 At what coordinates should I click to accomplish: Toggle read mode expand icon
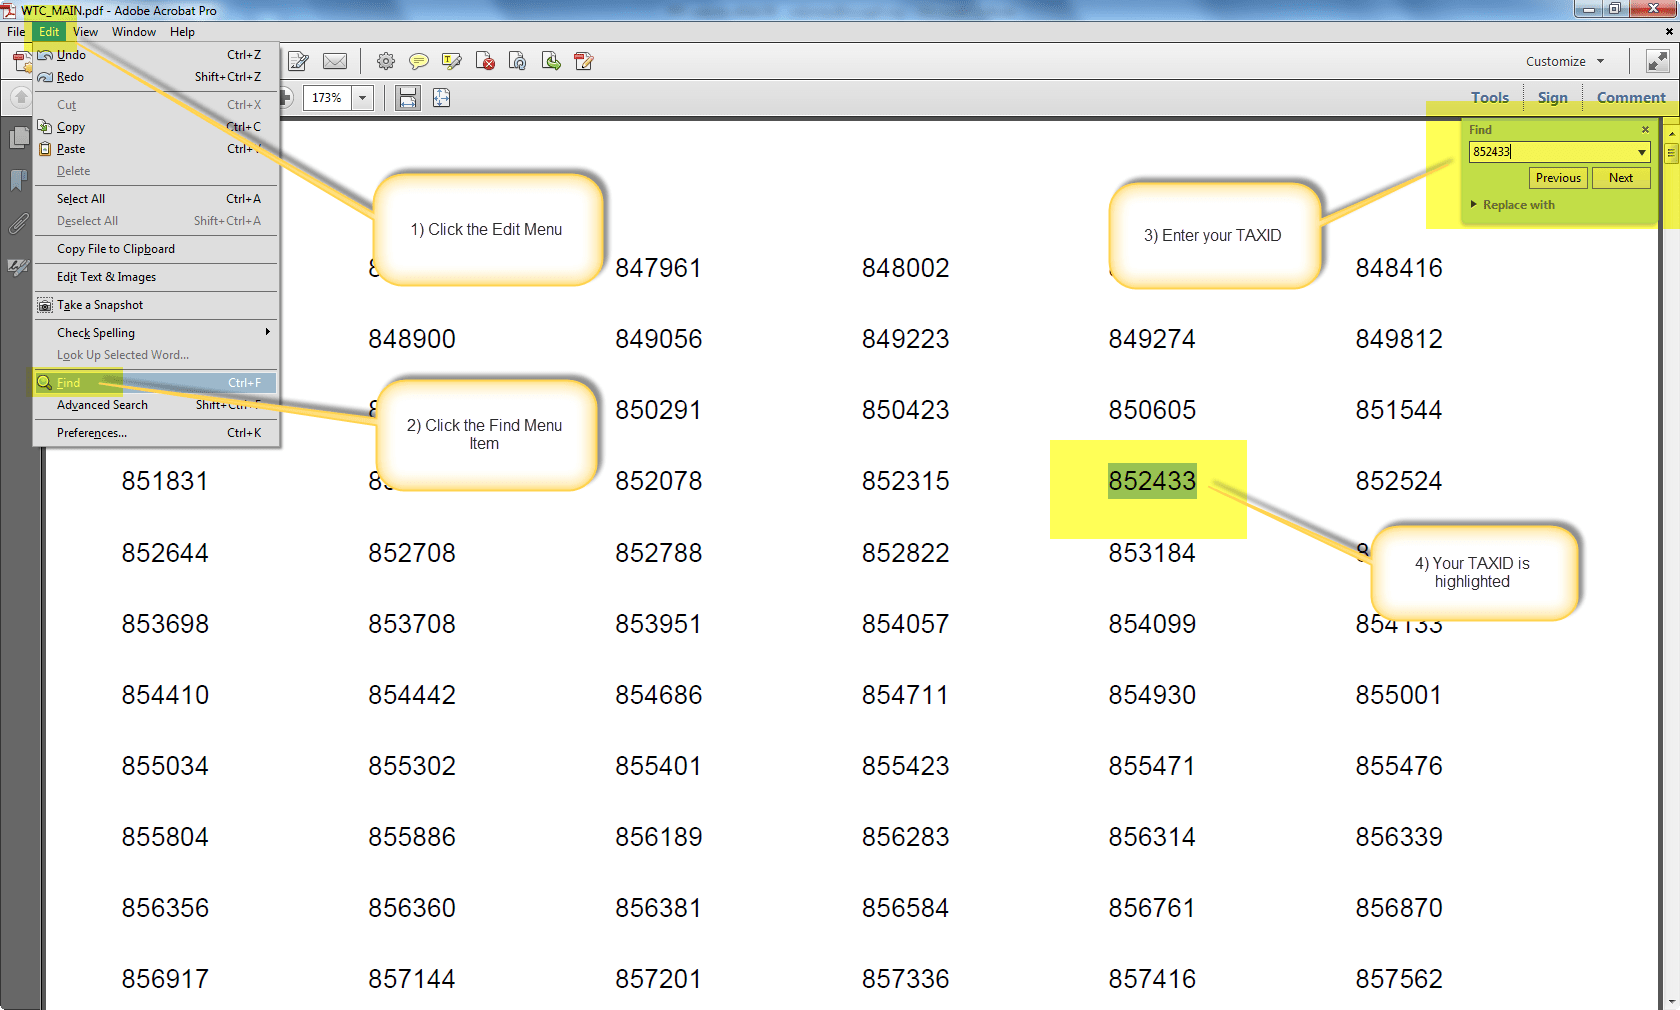point(1657,62)
